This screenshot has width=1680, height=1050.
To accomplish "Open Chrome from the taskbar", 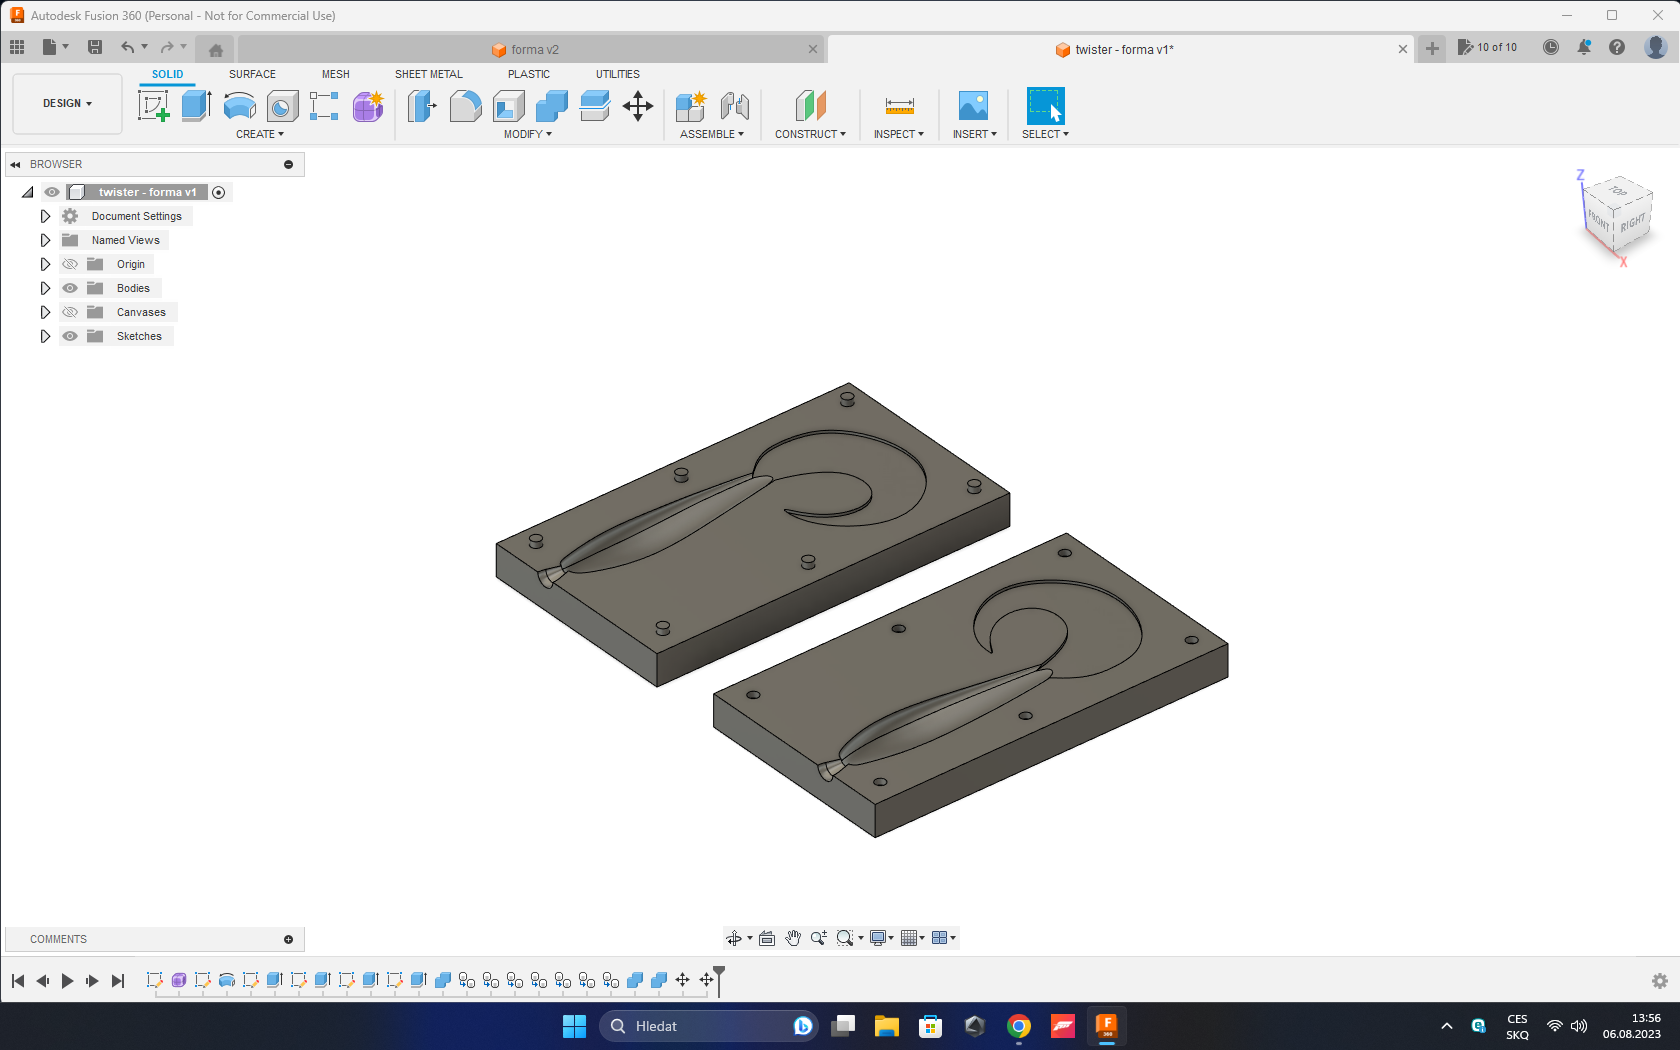I will click(1019, 1026).
